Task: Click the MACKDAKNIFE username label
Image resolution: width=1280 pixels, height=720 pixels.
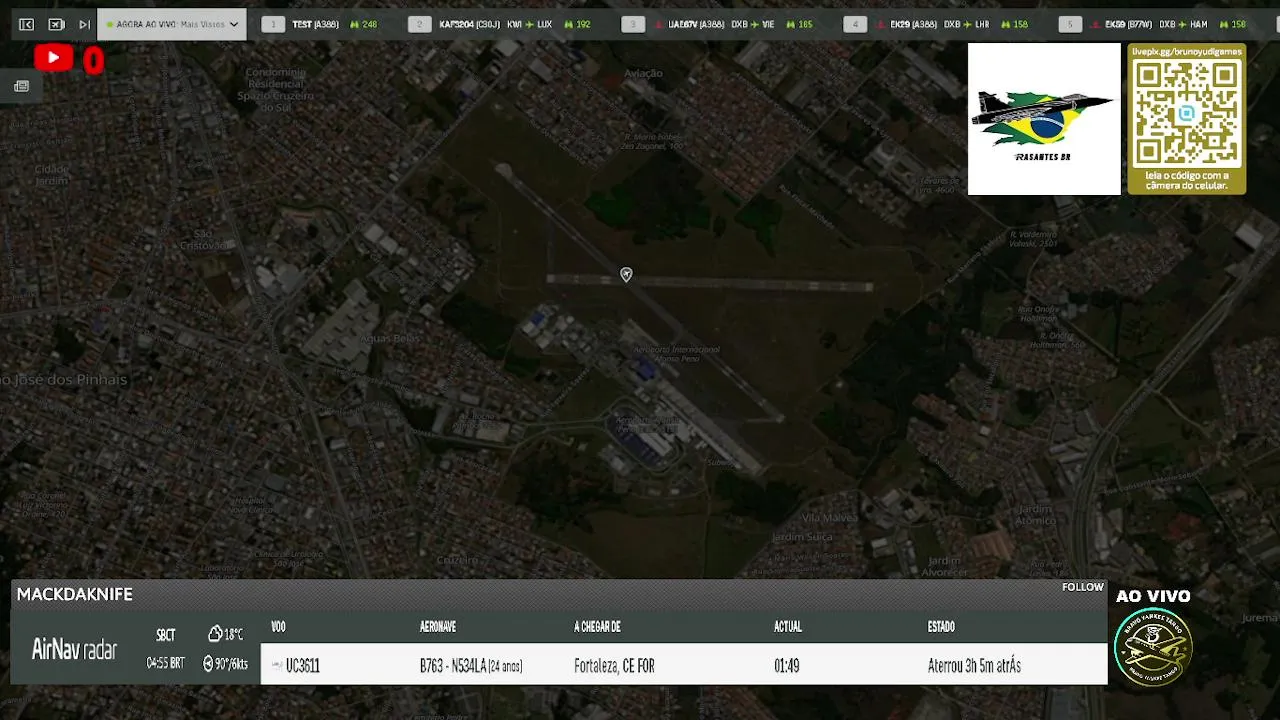Action: 75,594
